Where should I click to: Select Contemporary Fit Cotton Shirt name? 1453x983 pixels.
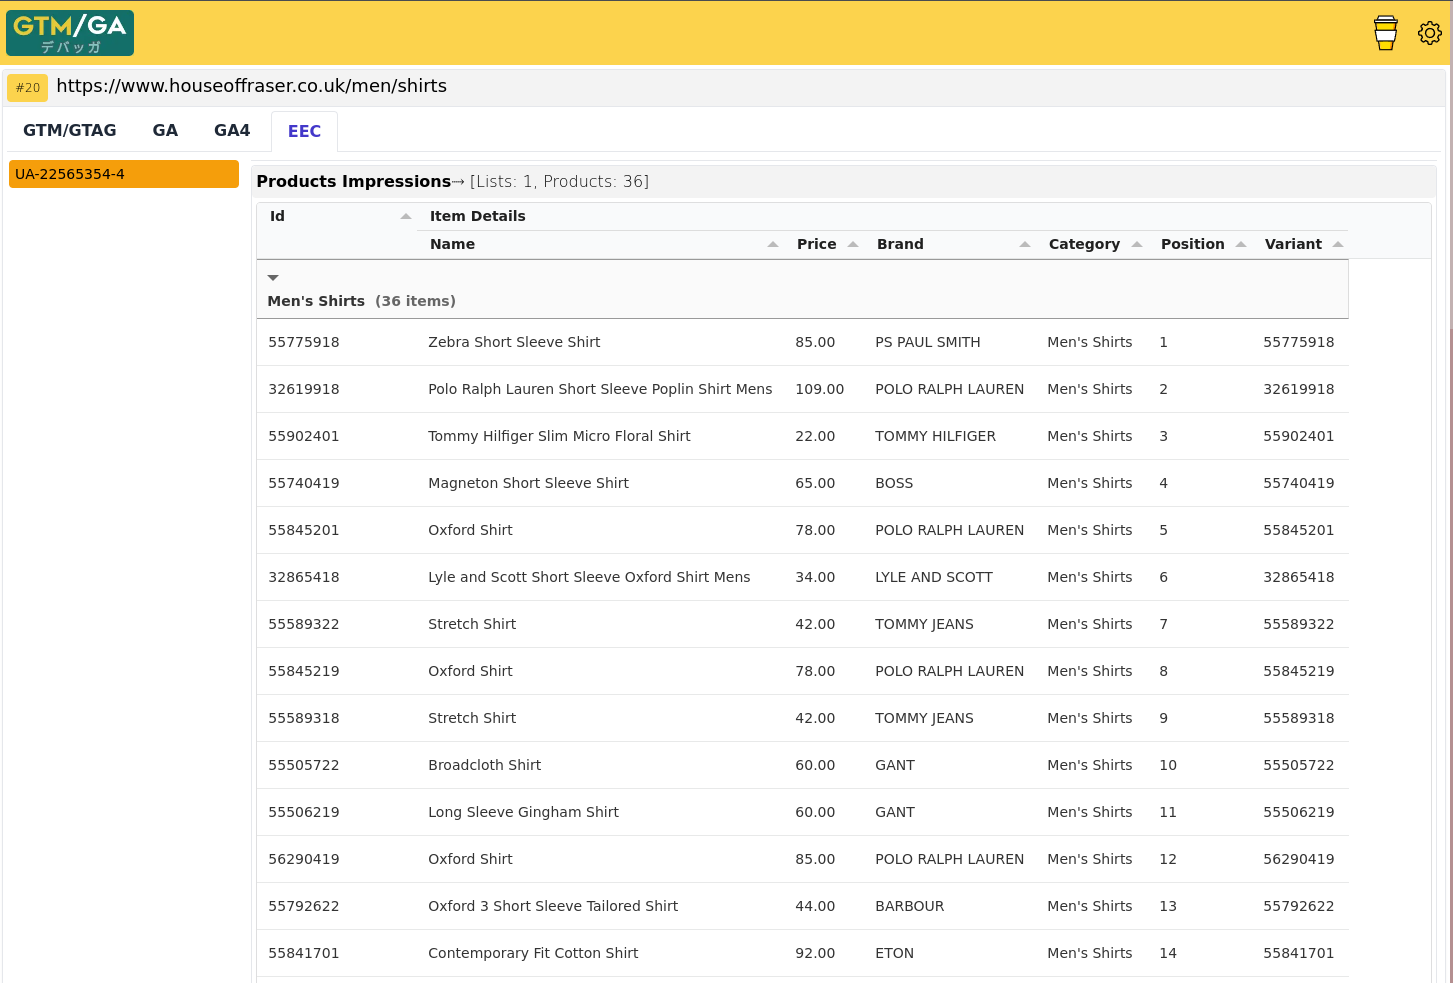pos(533,953)
